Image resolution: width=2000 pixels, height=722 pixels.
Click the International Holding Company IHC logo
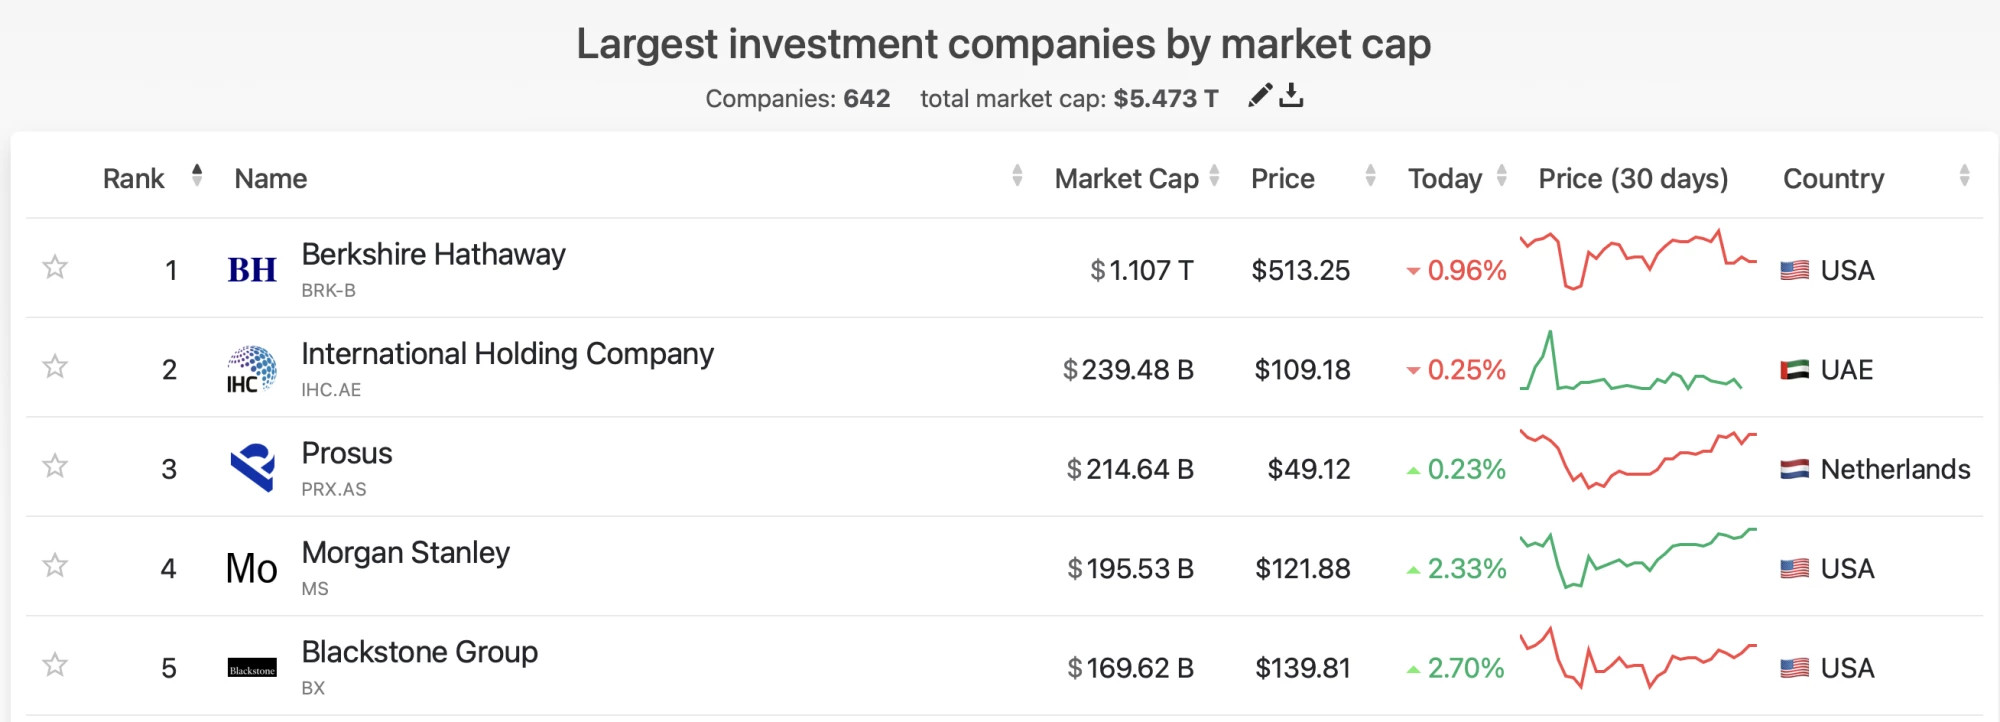coord(252,369)
